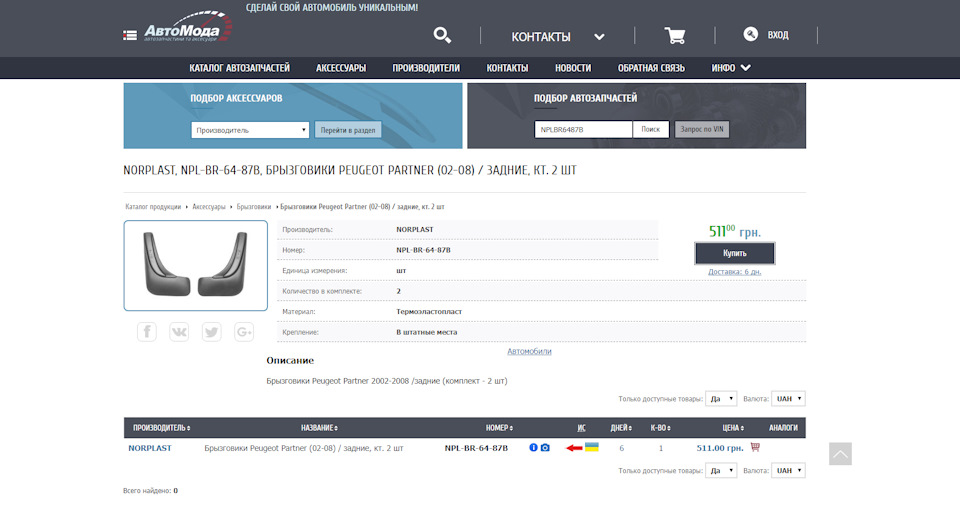Share product on Facebook
This screenshot has height=508, width=960.
[147, 332]
